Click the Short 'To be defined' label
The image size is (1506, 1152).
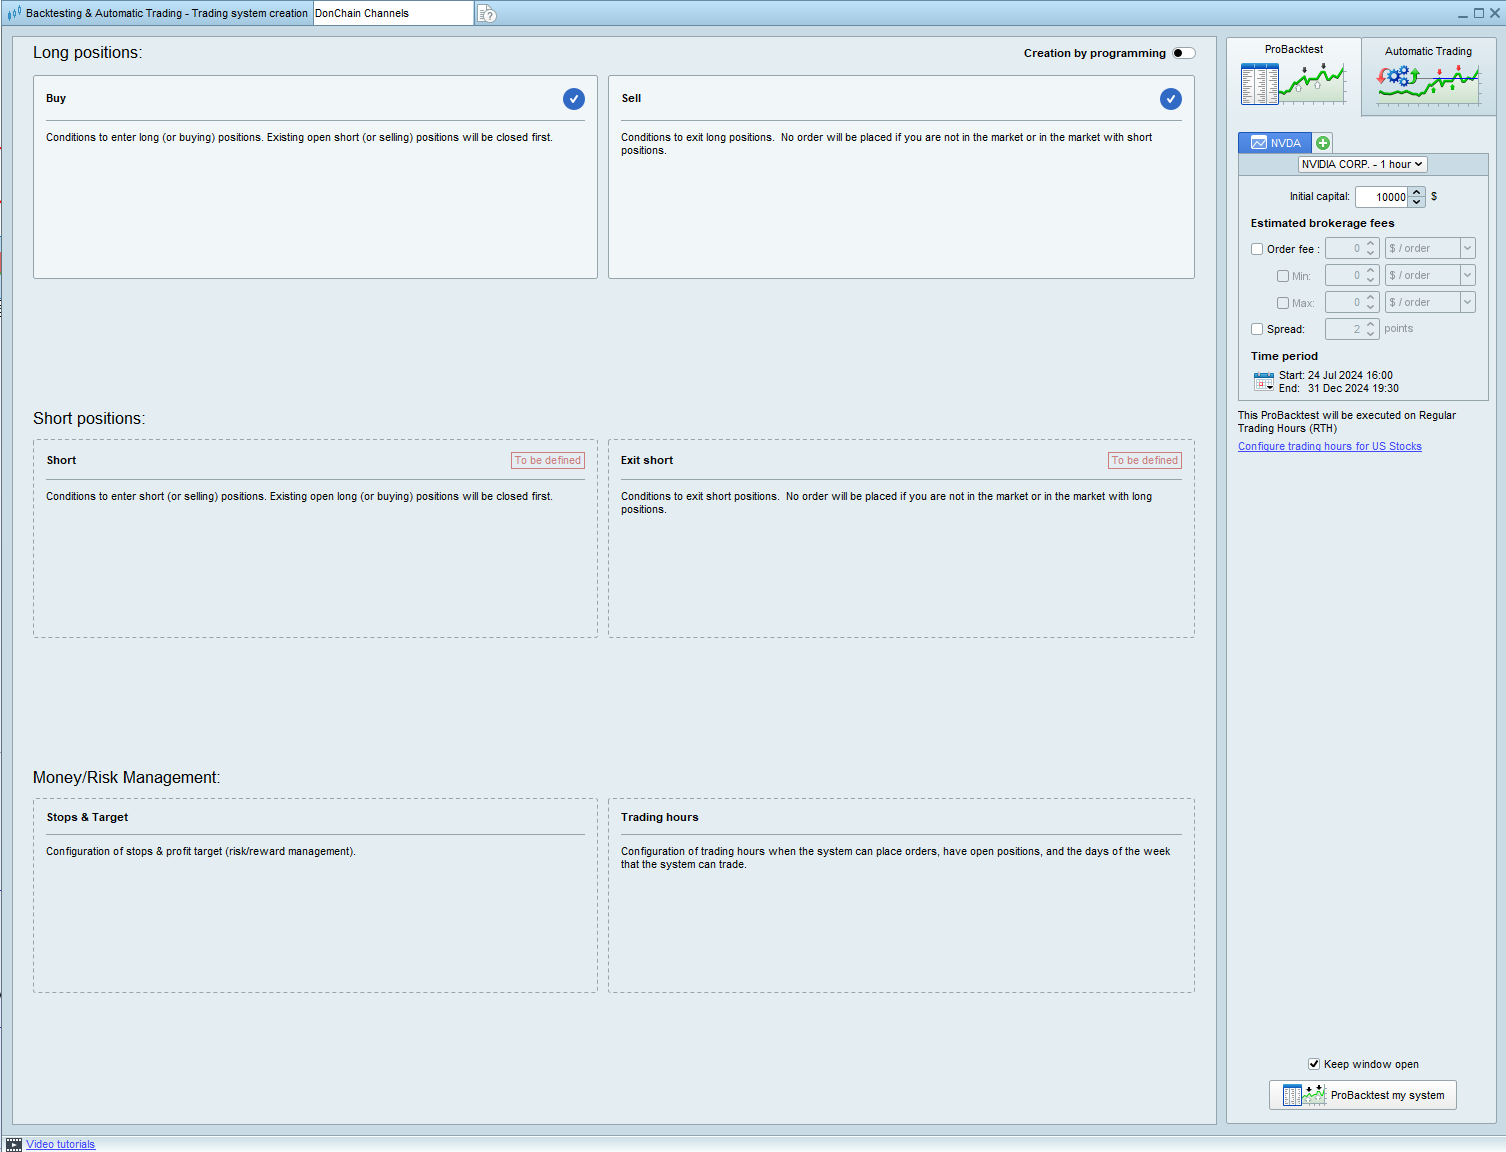coord(548,460)
